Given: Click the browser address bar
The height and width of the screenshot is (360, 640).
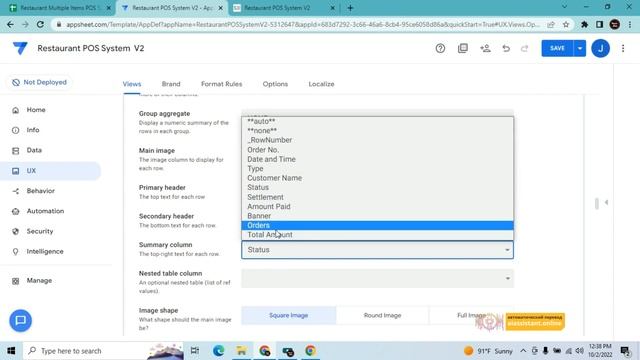Looking at the screenshot, I should tap(302, 24).
